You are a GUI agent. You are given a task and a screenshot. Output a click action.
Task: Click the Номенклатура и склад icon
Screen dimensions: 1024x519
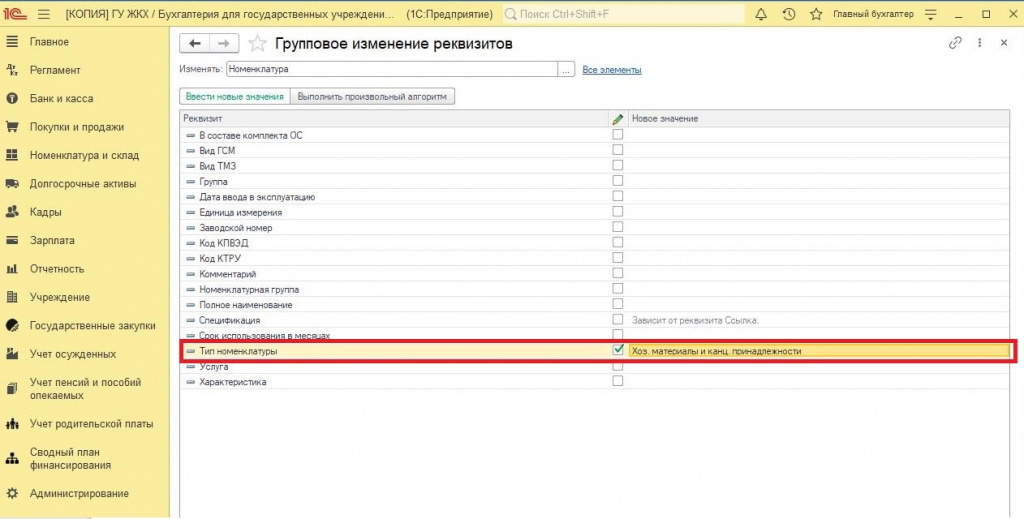point(12,155)
